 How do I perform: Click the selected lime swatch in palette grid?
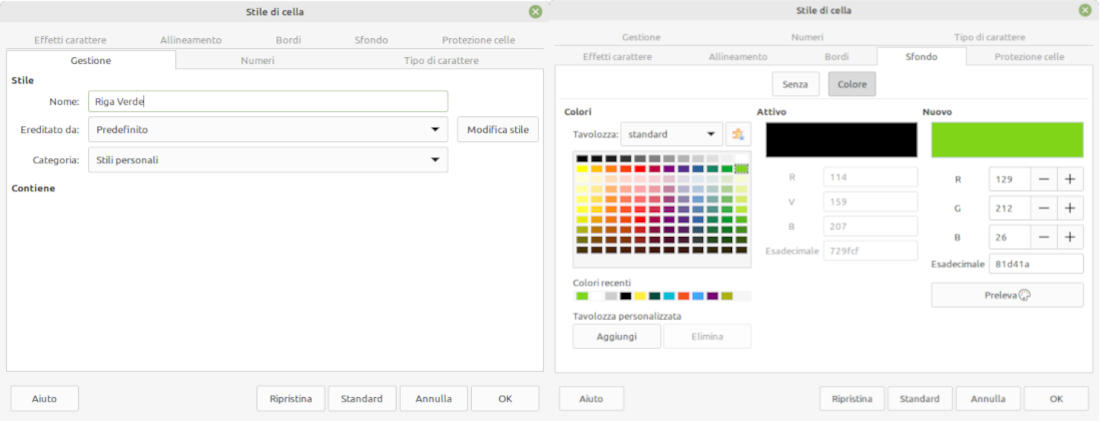coord(742,168)
